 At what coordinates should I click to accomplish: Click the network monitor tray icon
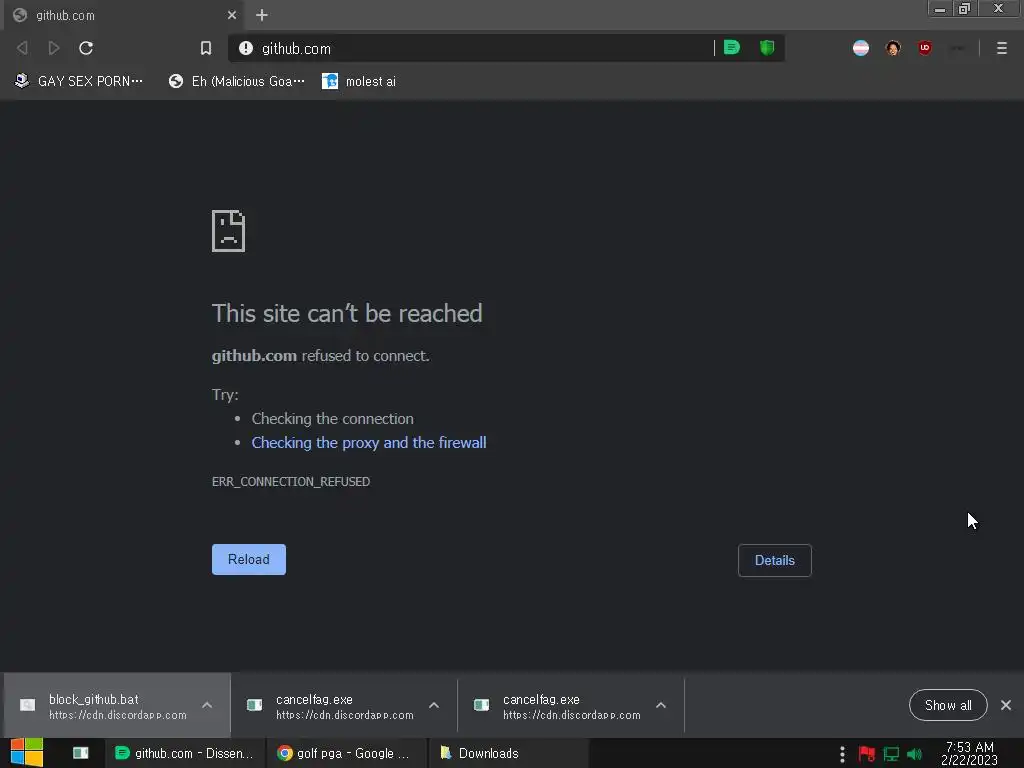pos(891,754)
